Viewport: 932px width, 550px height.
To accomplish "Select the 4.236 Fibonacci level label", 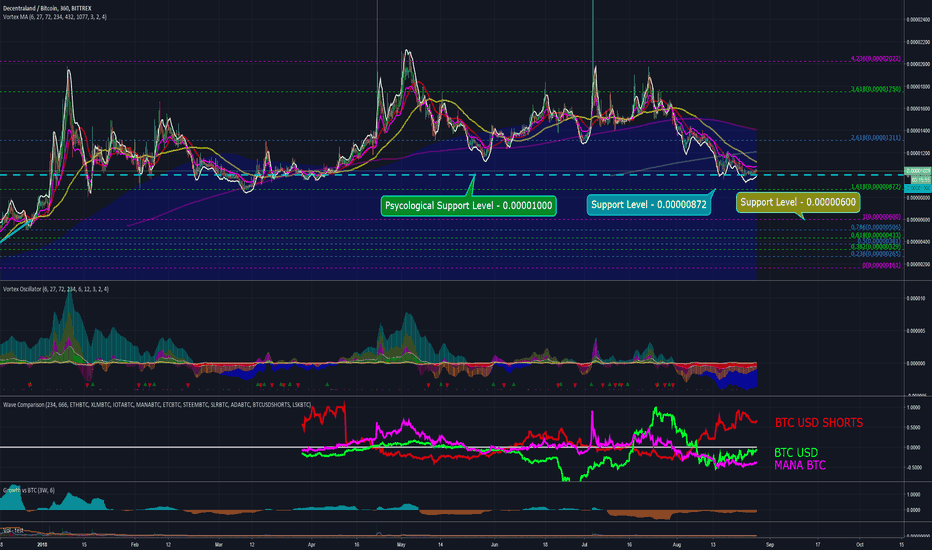I will [x=876, y=58].
